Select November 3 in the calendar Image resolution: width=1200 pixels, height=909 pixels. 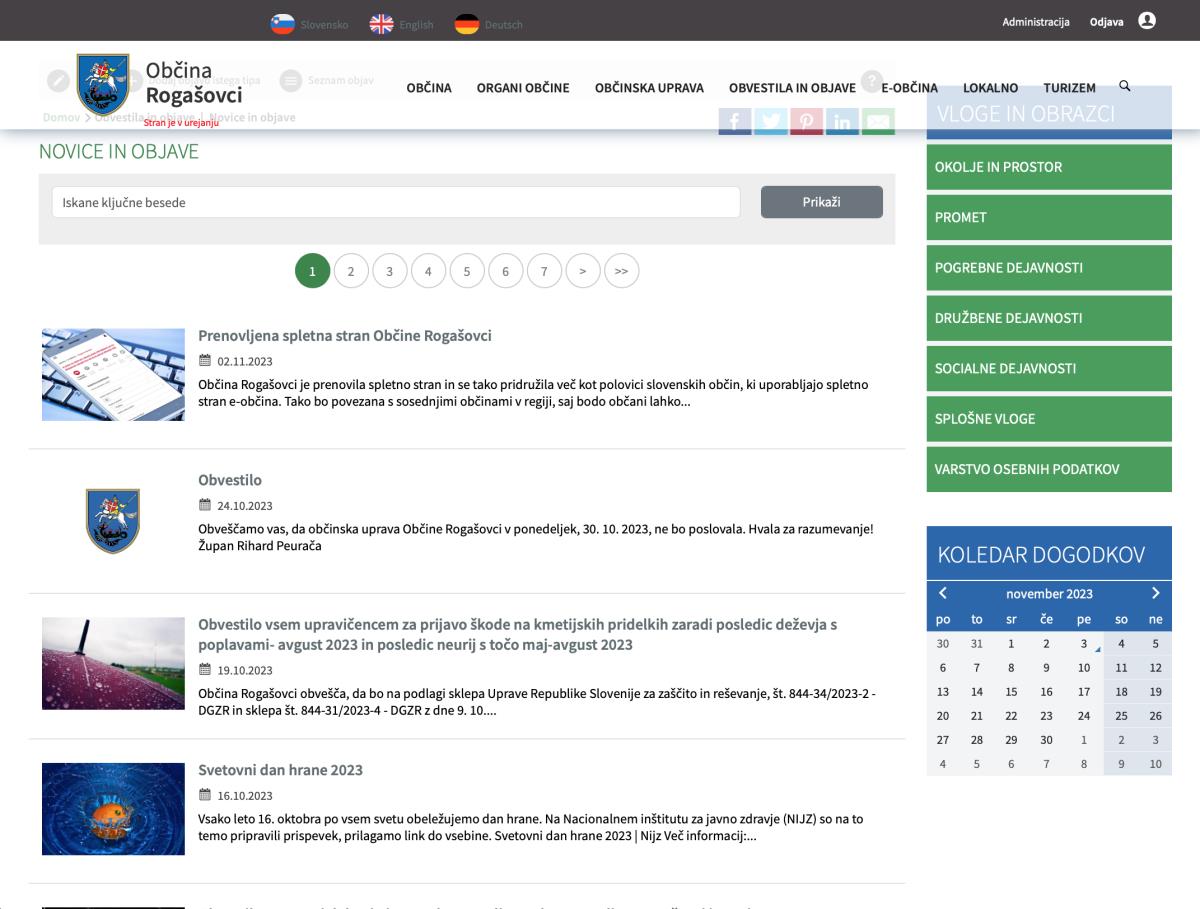click(1084, 644)
